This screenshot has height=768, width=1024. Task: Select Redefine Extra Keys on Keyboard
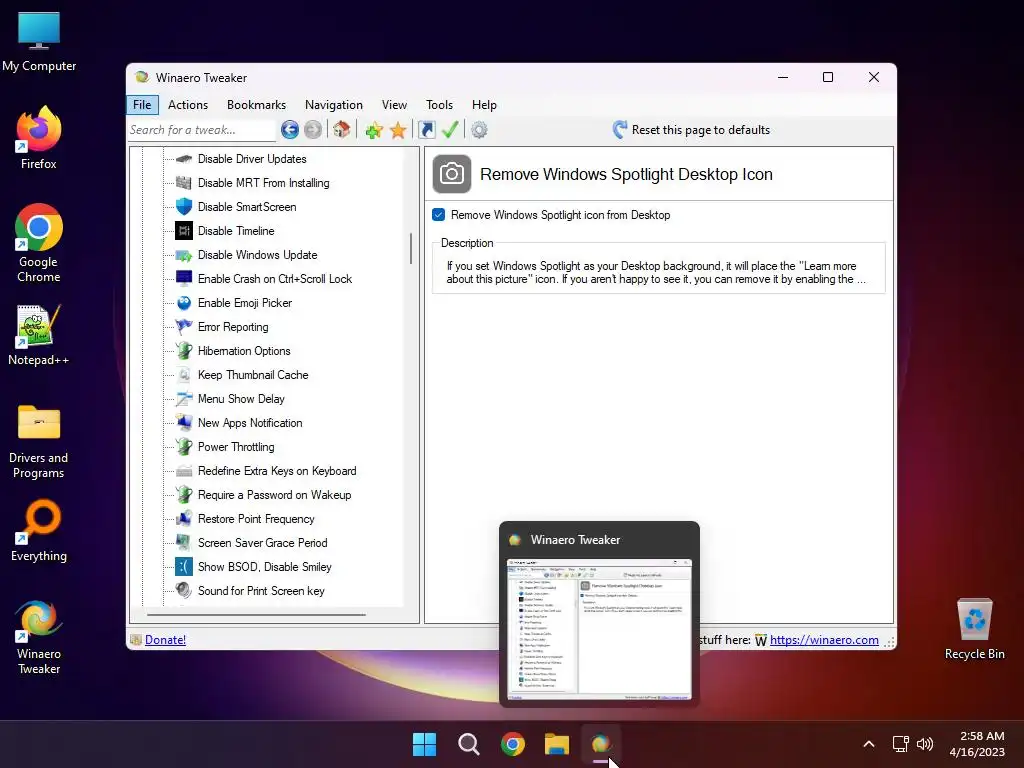277,471
